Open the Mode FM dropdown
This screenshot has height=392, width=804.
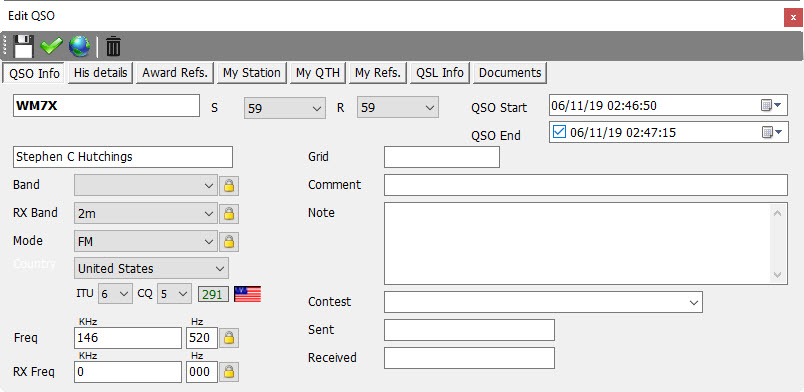209,241
